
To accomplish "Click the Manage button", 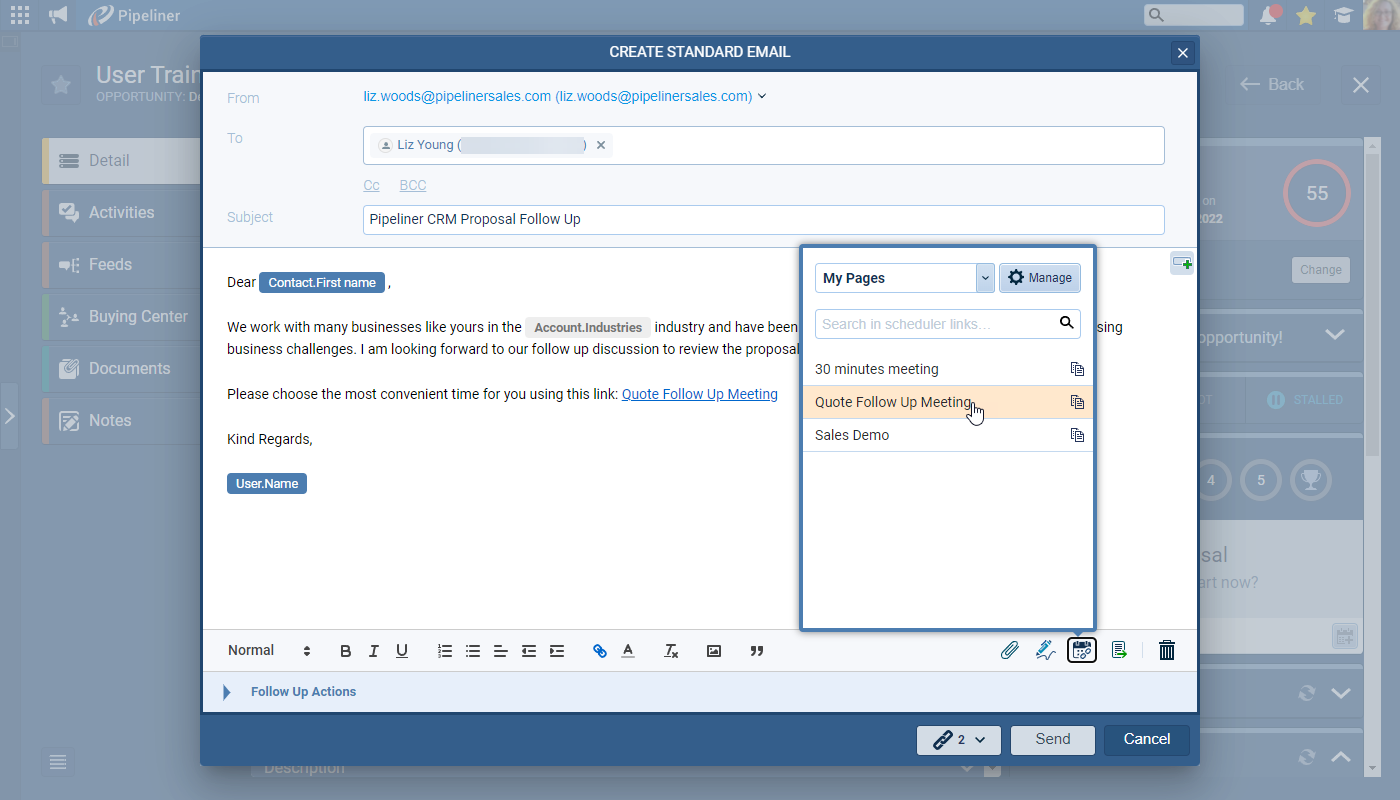I will pos(1040,278).
